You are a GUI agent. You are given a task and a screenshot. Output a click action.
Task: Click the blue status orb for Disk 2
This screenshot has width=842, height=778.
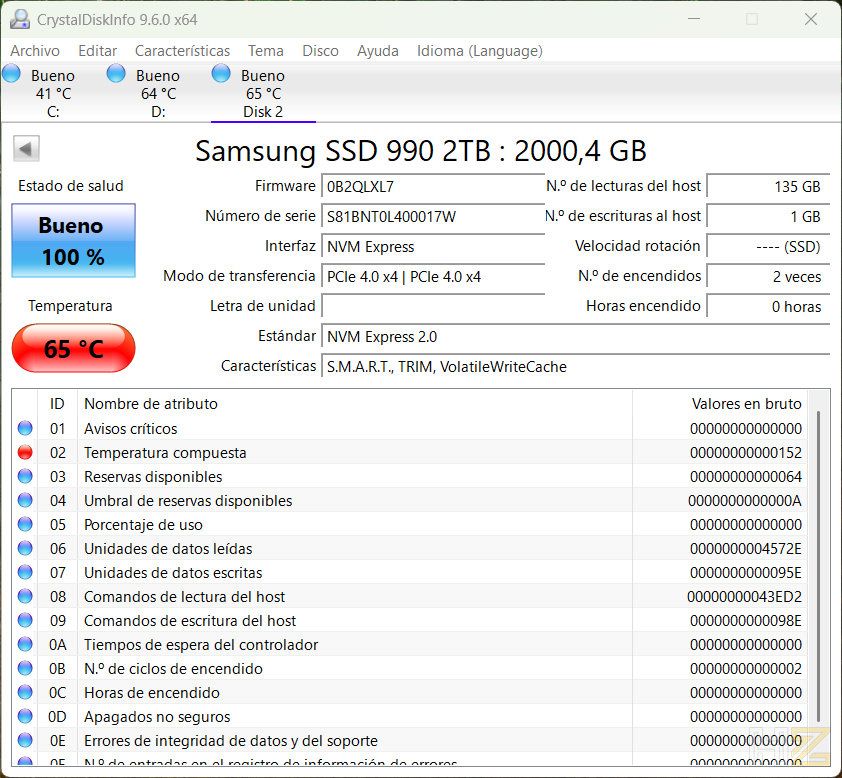click(x=221, y=74)
